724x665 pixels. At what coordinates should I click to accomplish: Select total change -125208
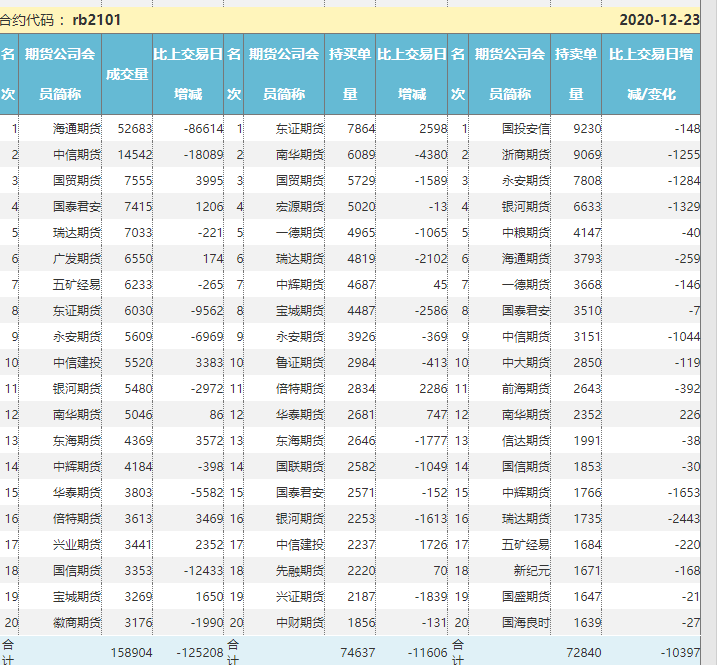199,653
